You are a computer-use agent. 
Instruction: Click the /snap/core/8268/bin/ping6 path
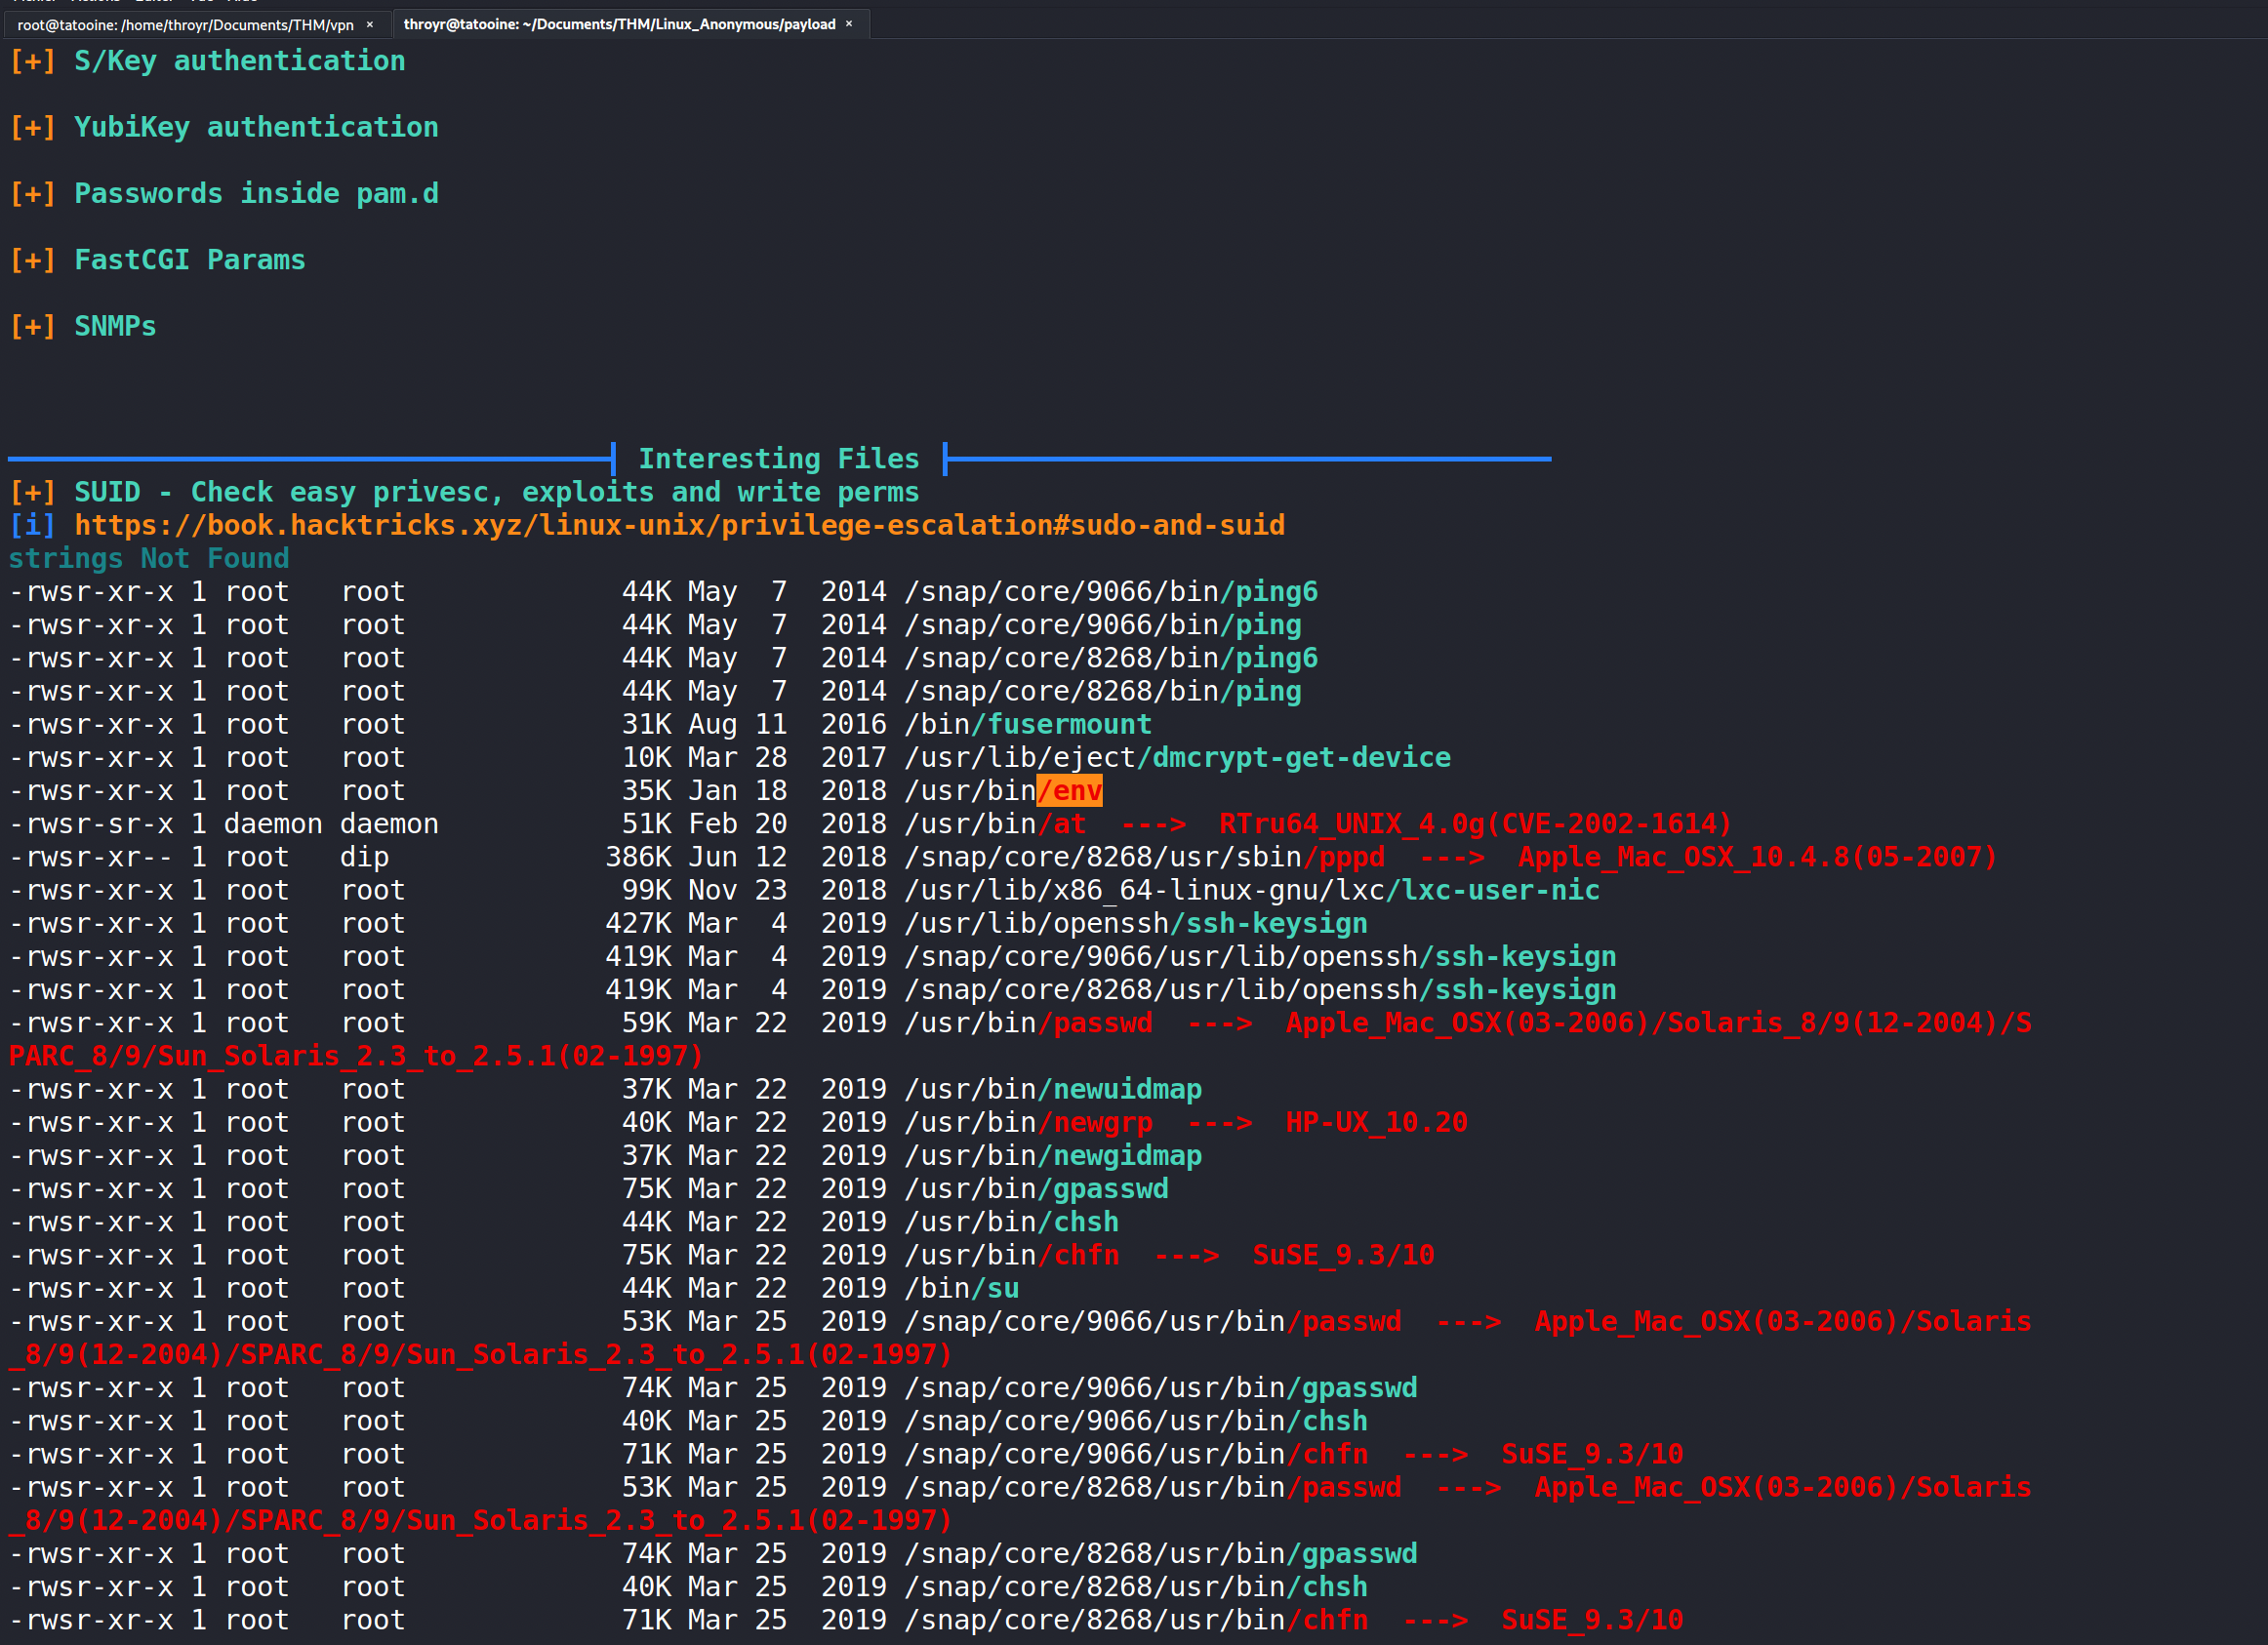[1111, 658]
